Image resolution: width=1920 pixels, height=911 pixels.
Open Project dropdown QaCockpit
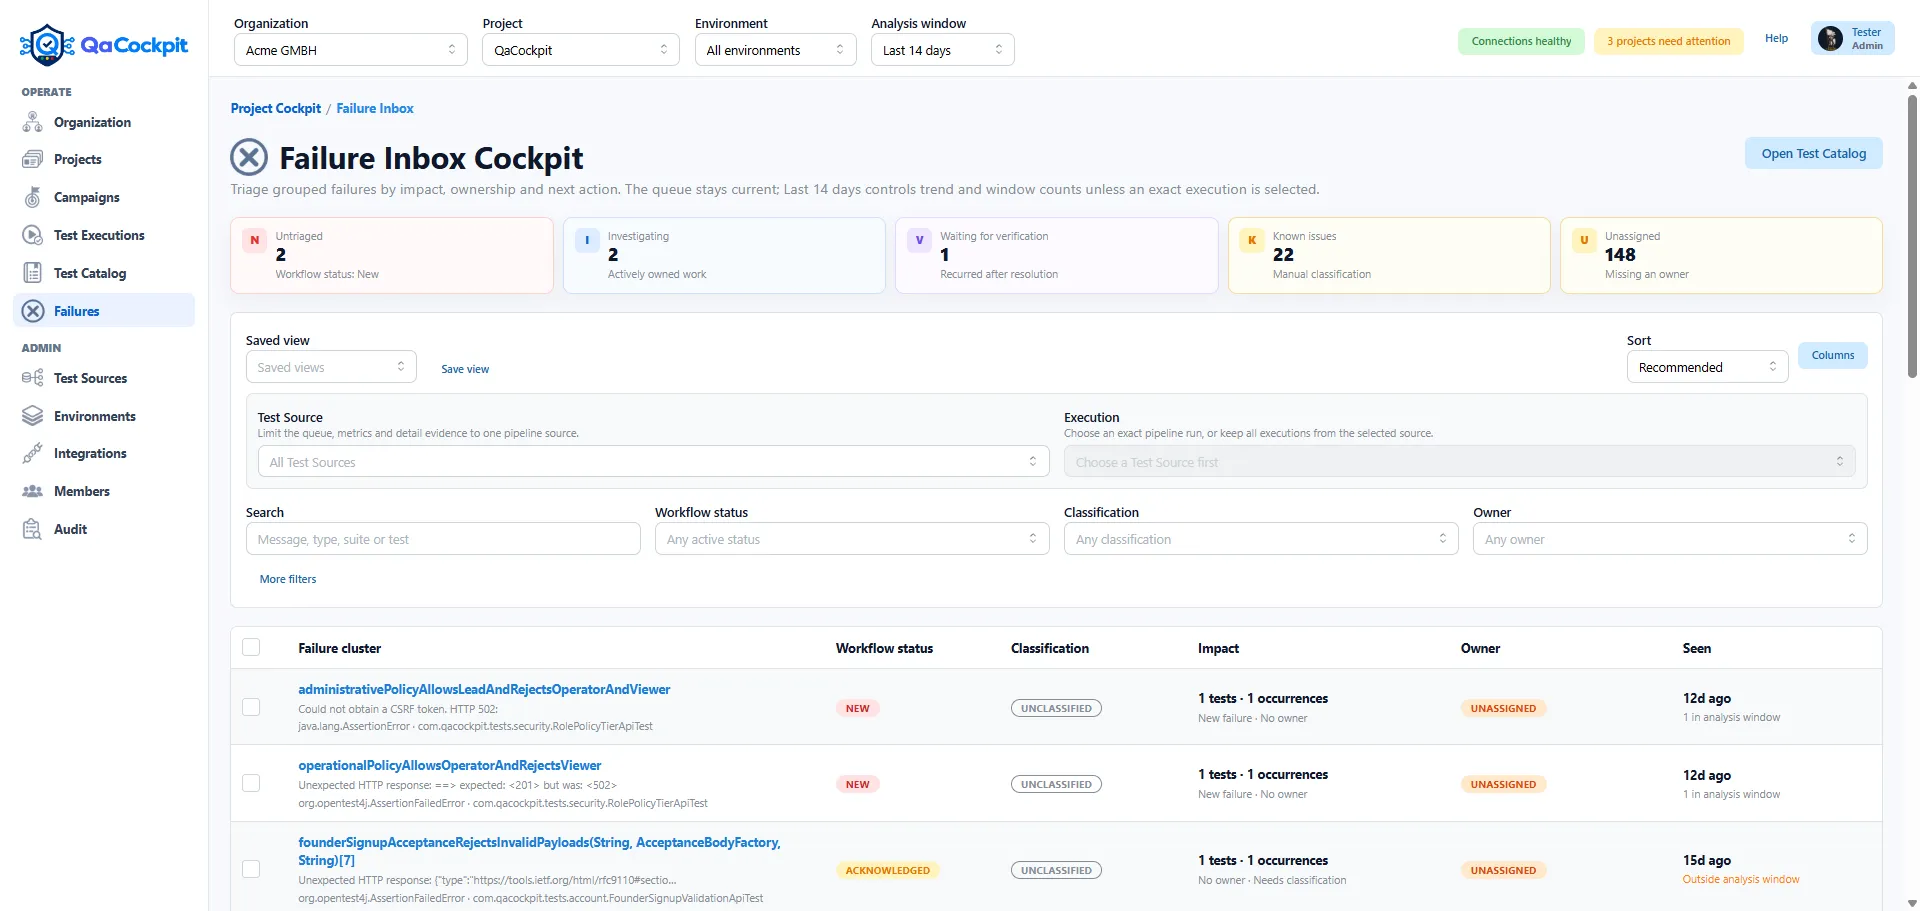[580, 50]
